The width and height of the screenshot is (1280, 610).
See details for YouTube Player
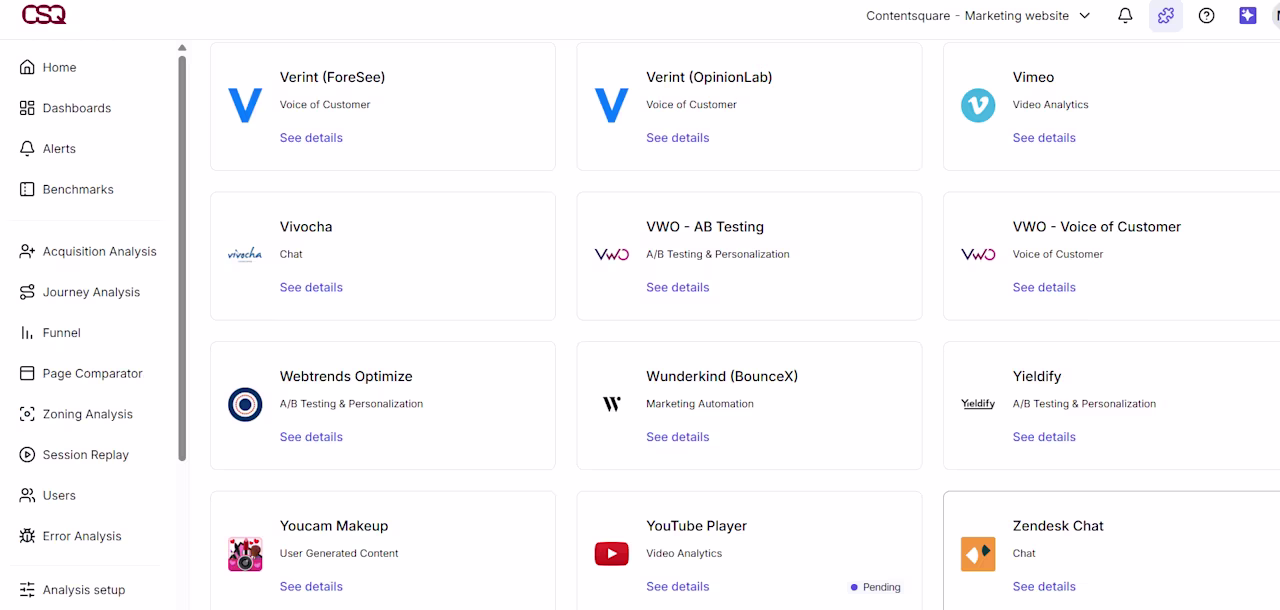pos(677,587)
